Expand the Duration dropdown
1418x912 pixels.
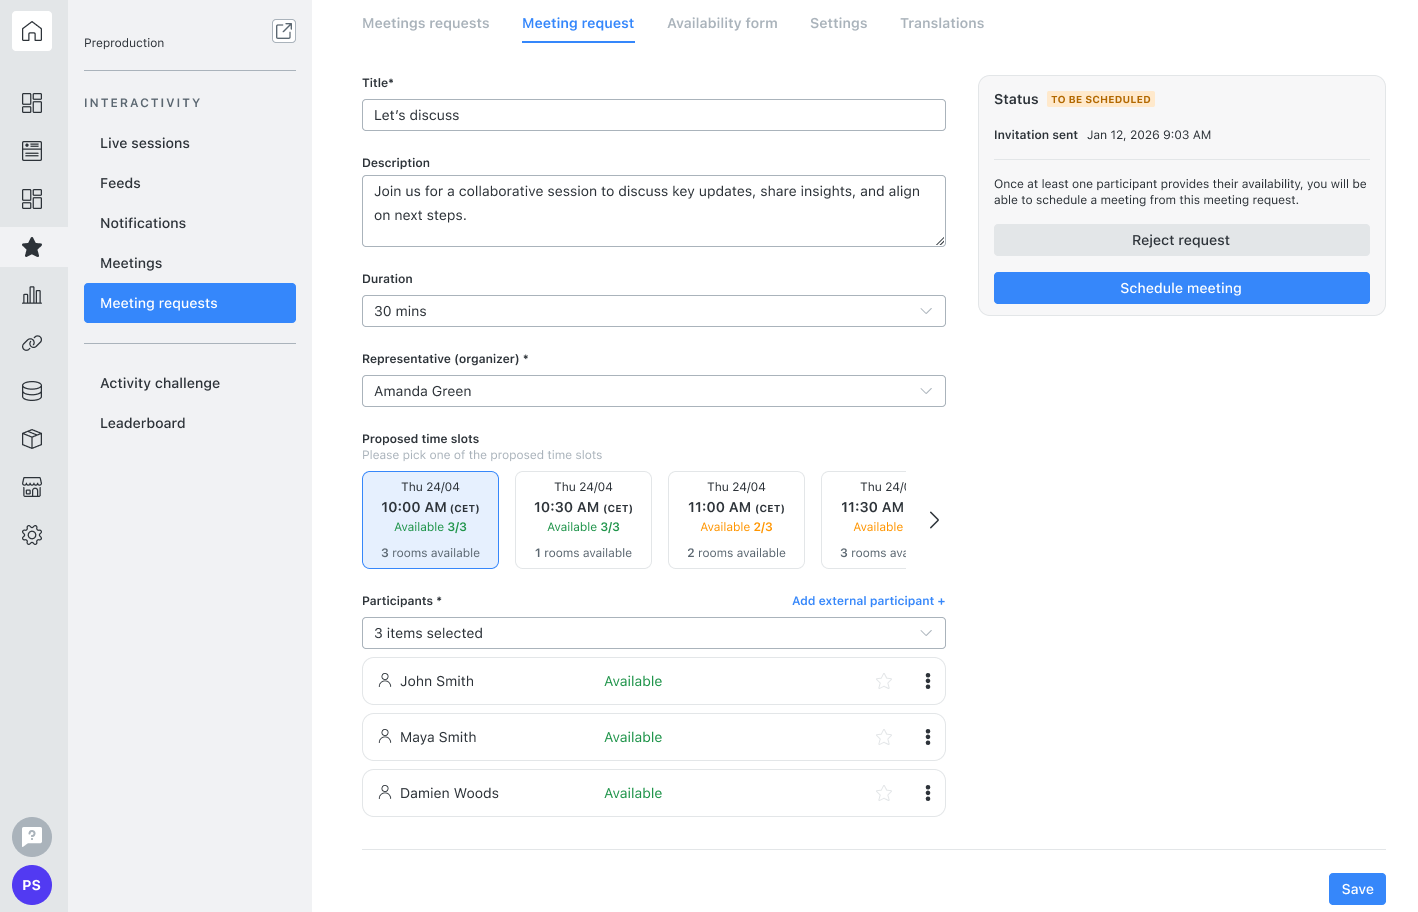(654, 311)
